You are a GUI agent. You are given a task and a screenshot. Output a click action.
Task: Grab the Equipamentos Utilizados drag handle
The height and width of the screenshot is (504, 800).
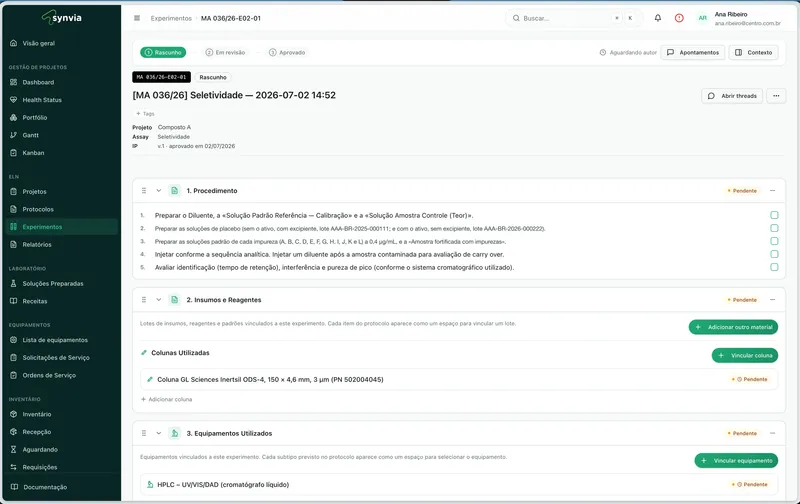tap(144, 433)
